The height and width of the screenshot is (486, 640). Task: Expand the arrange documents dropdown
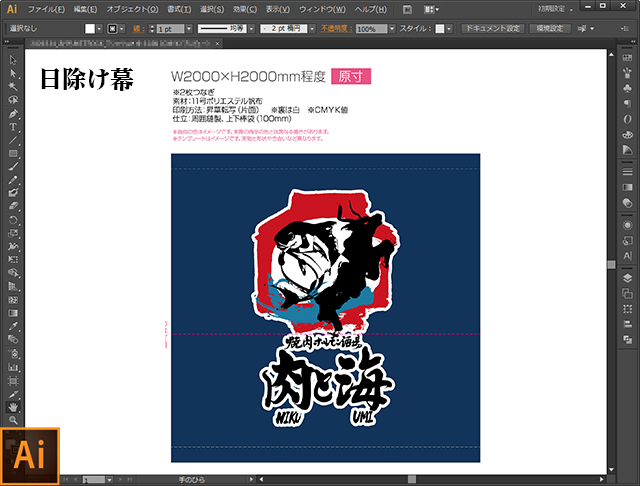tap(431, 9)
